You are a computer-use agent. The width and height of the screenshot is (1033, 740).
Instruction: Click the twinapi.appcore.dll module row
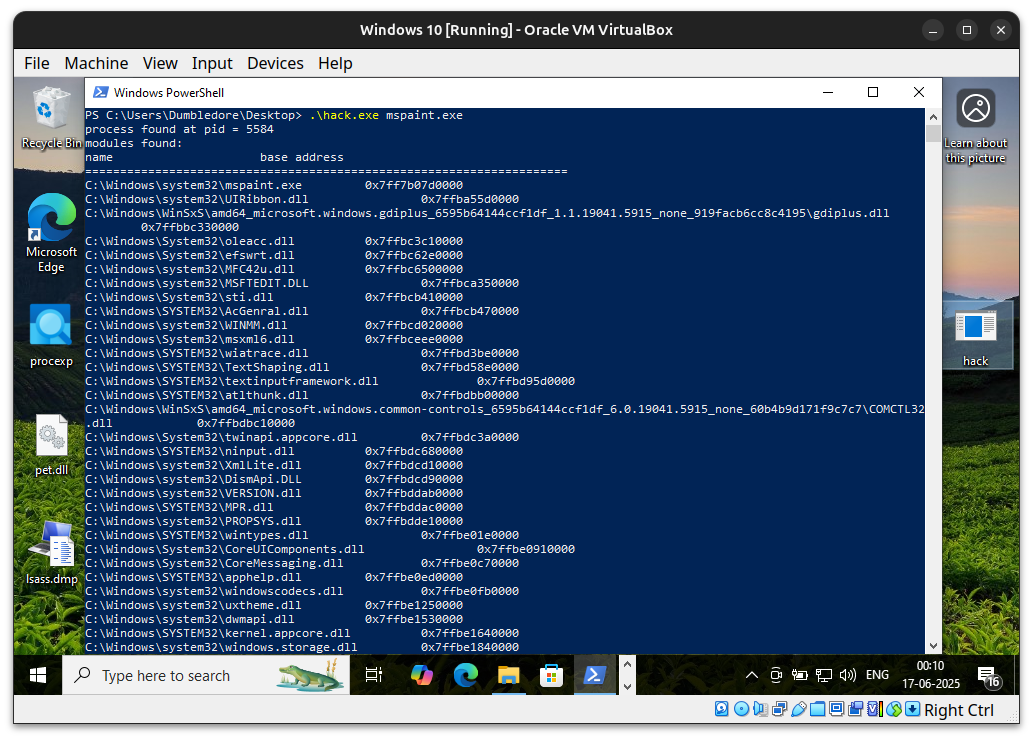coord(302,437)
